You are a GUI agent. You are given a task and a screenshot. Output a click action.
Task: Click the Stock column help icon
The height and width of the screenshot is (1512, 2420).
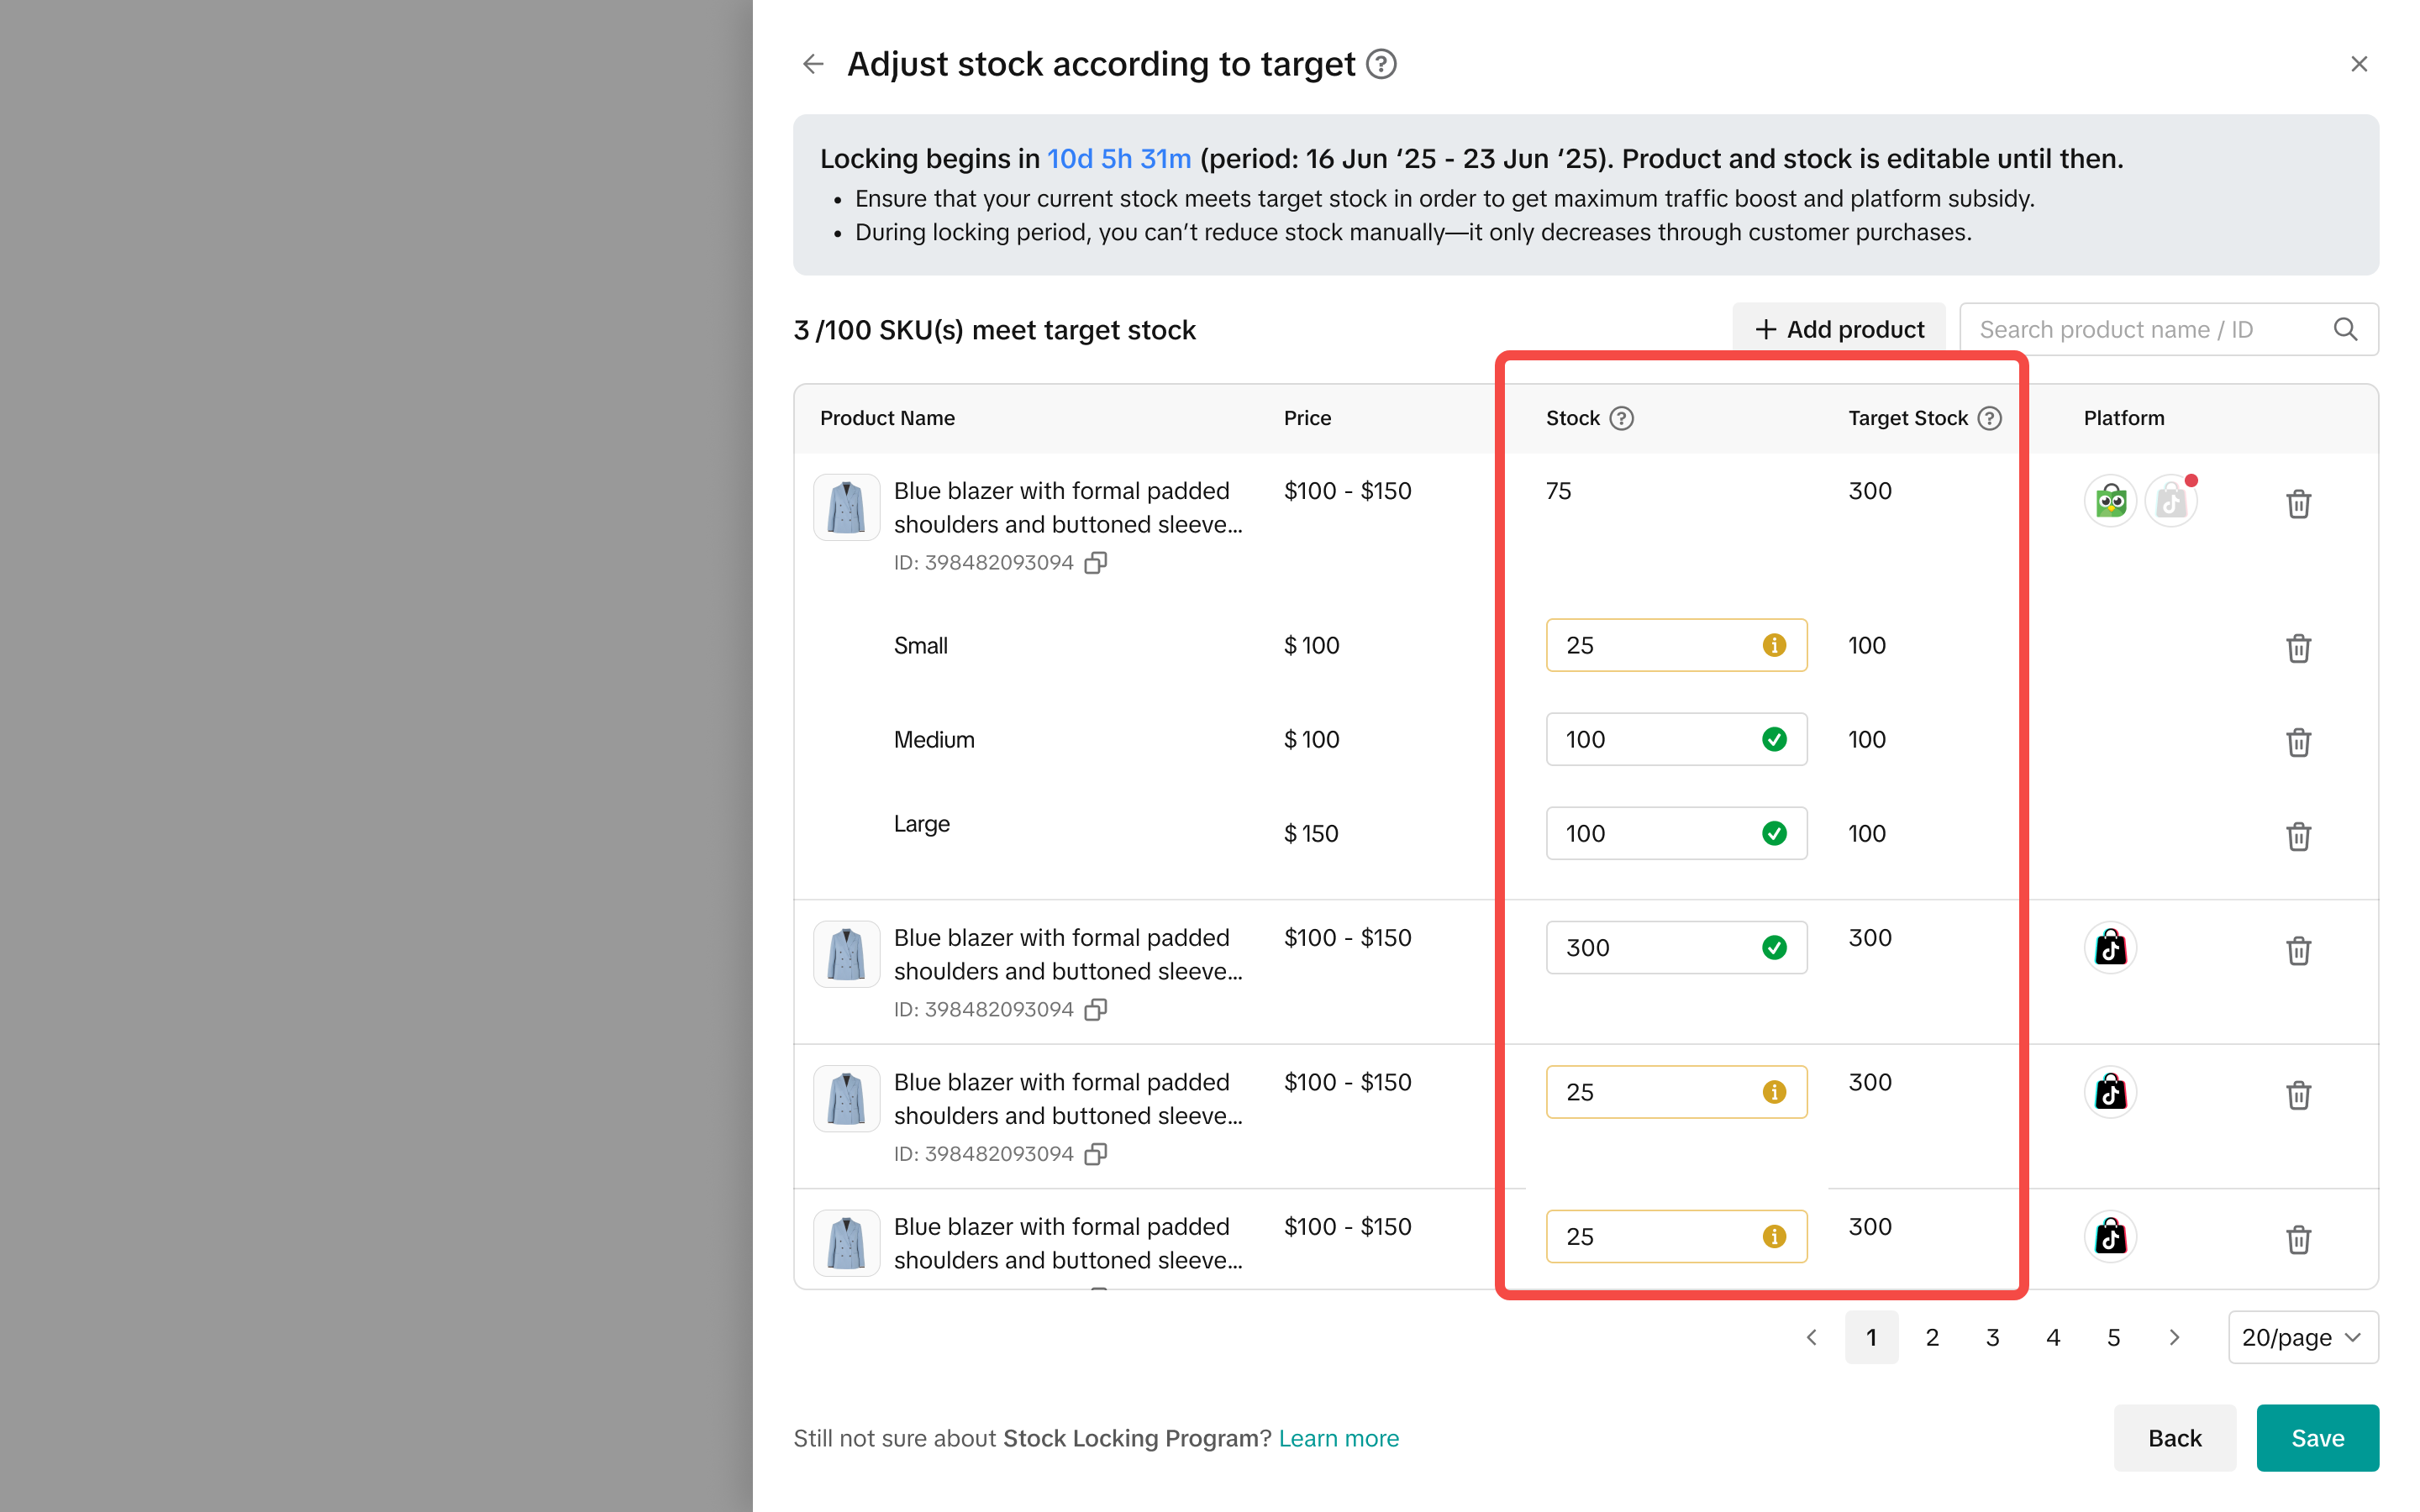click(x=1621, y=418)
